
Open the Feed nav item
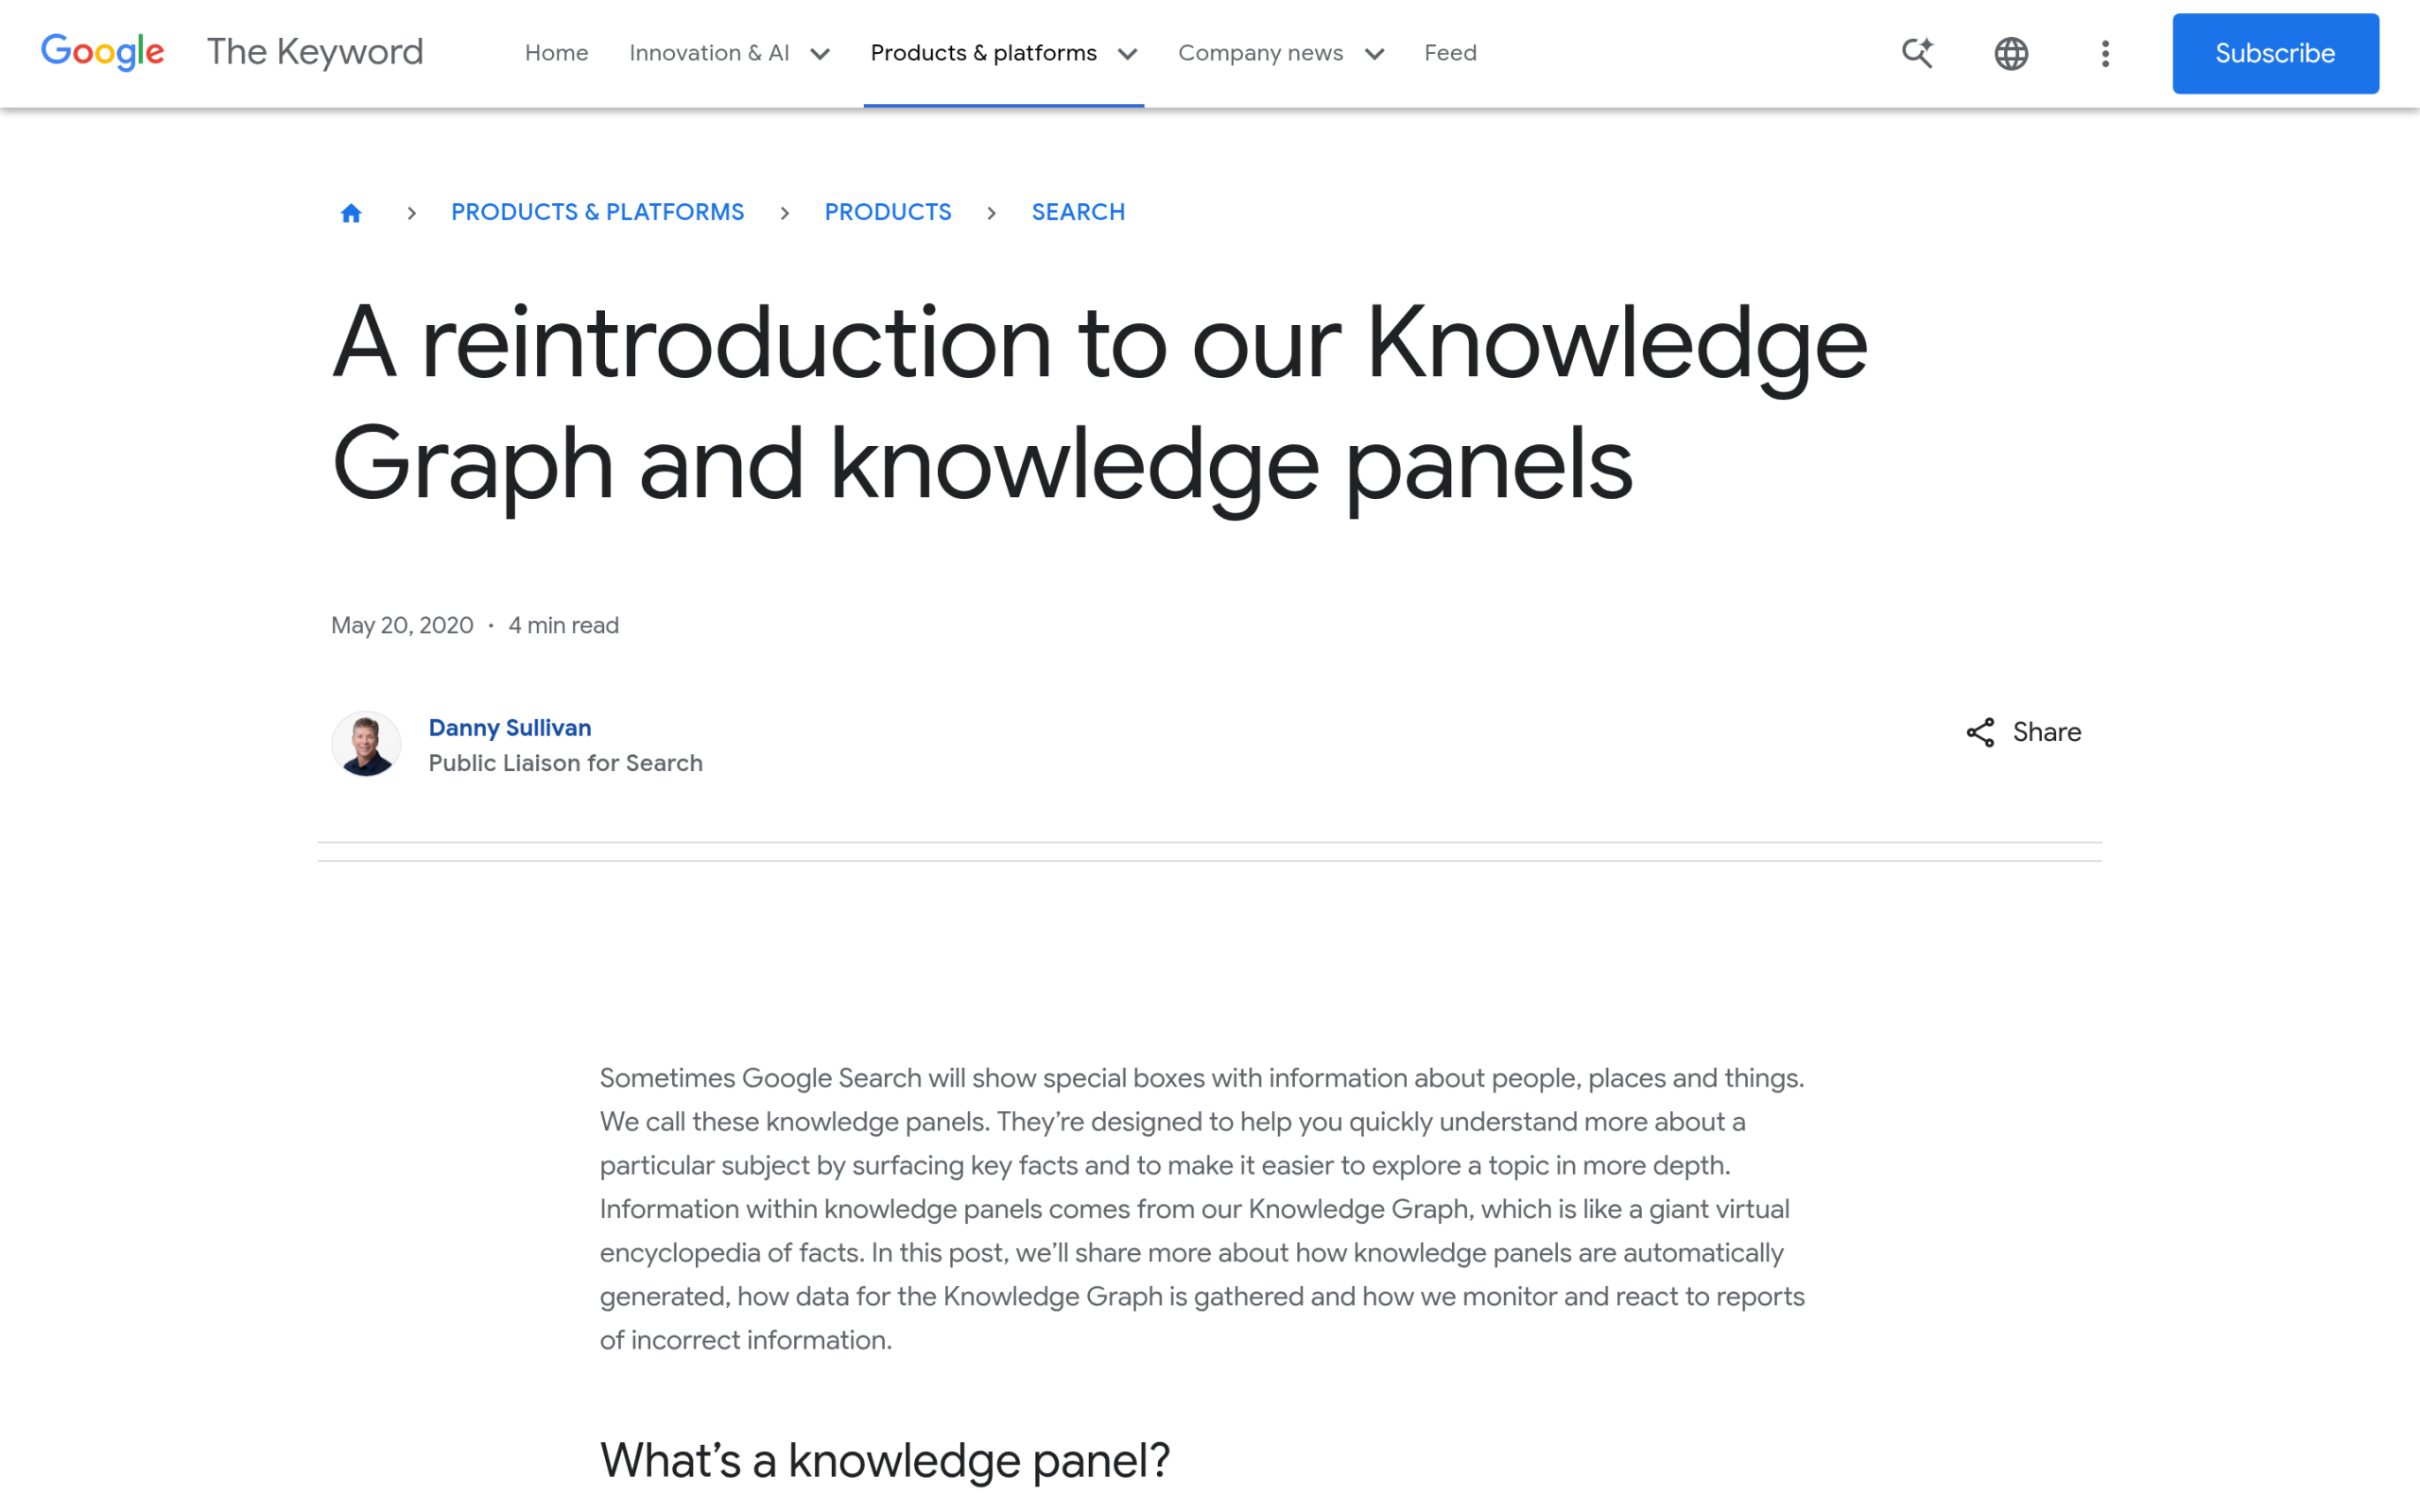(1450, 53)
